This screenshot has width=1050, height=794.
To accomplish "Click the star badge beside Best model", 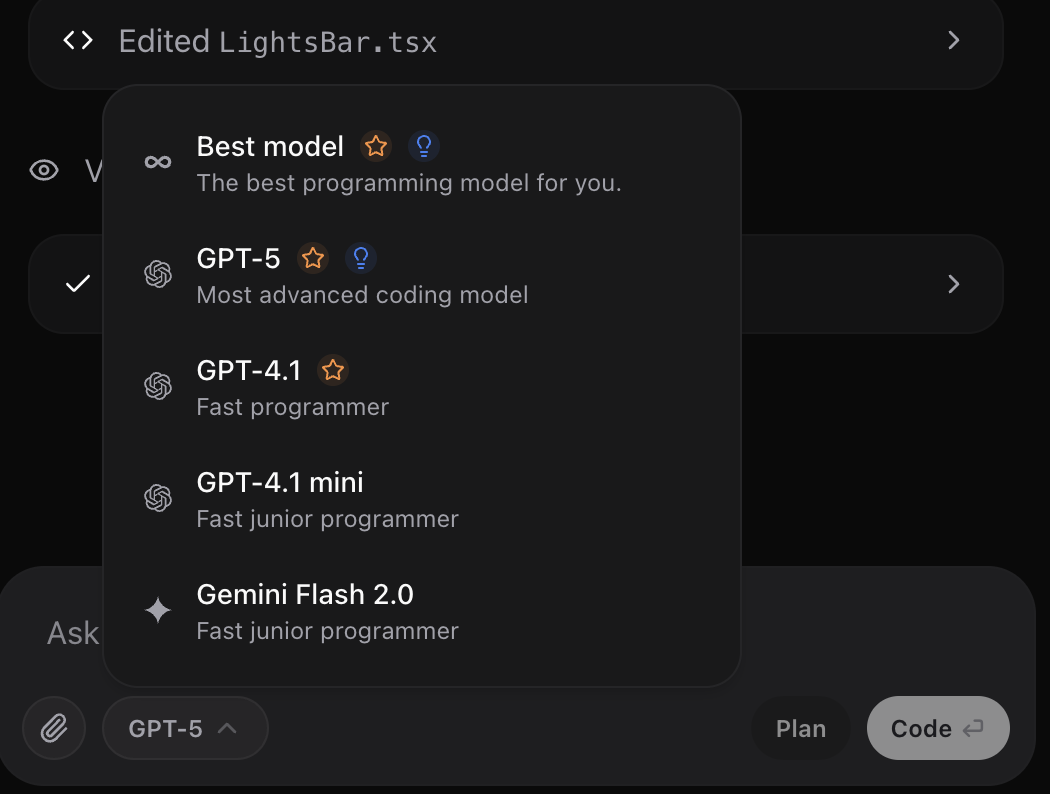I will coord(376,146).
